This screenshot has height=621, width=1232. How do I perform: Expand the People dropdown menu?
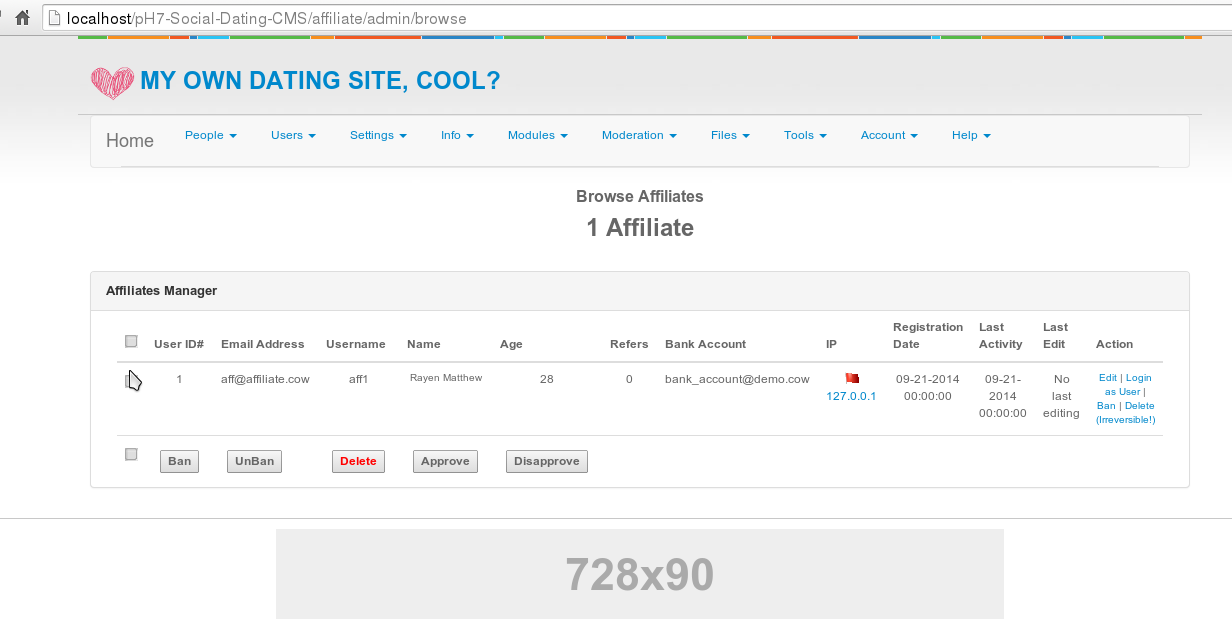(x=211, y=135)
